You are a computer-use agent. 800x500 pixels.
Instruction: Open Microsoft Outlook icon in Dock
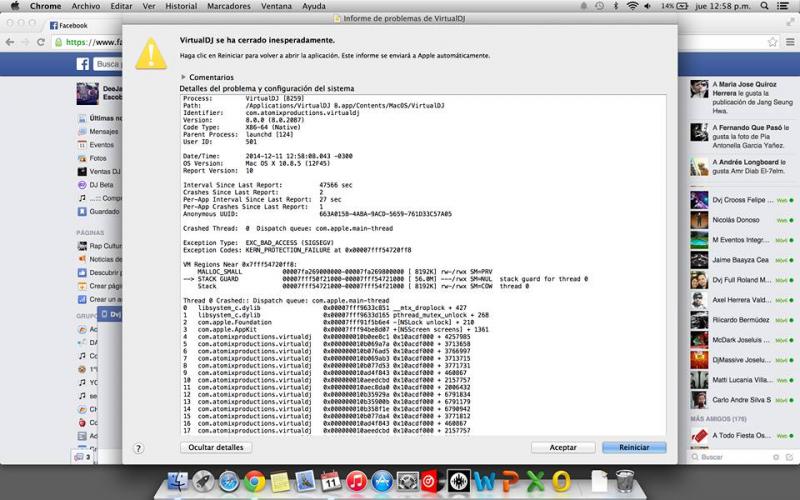561,481
